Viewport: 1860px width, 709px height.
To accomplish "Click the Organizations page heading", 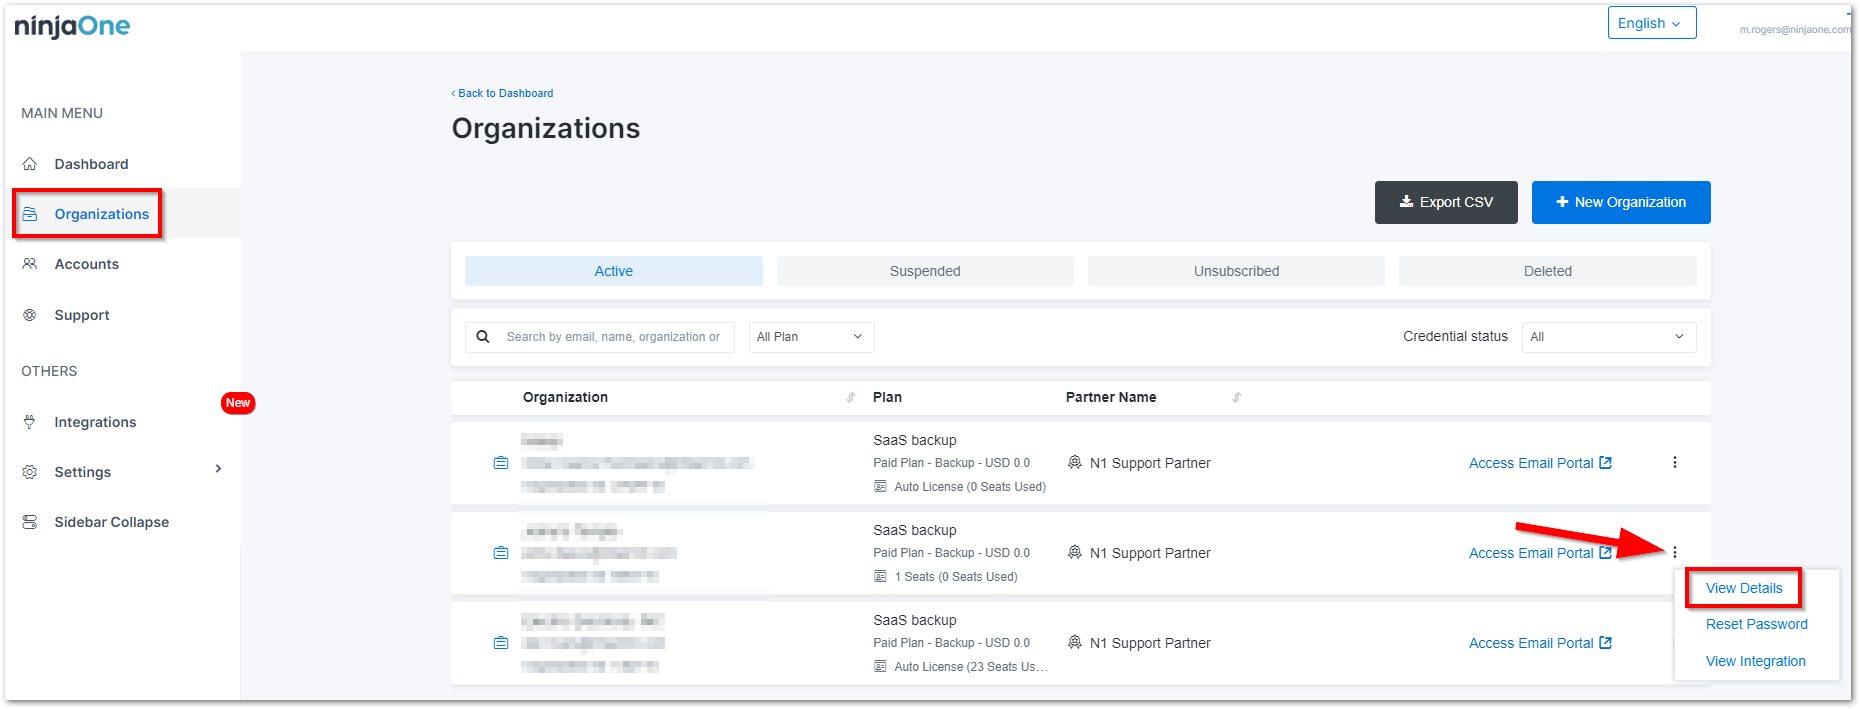I will click(546, 128).
